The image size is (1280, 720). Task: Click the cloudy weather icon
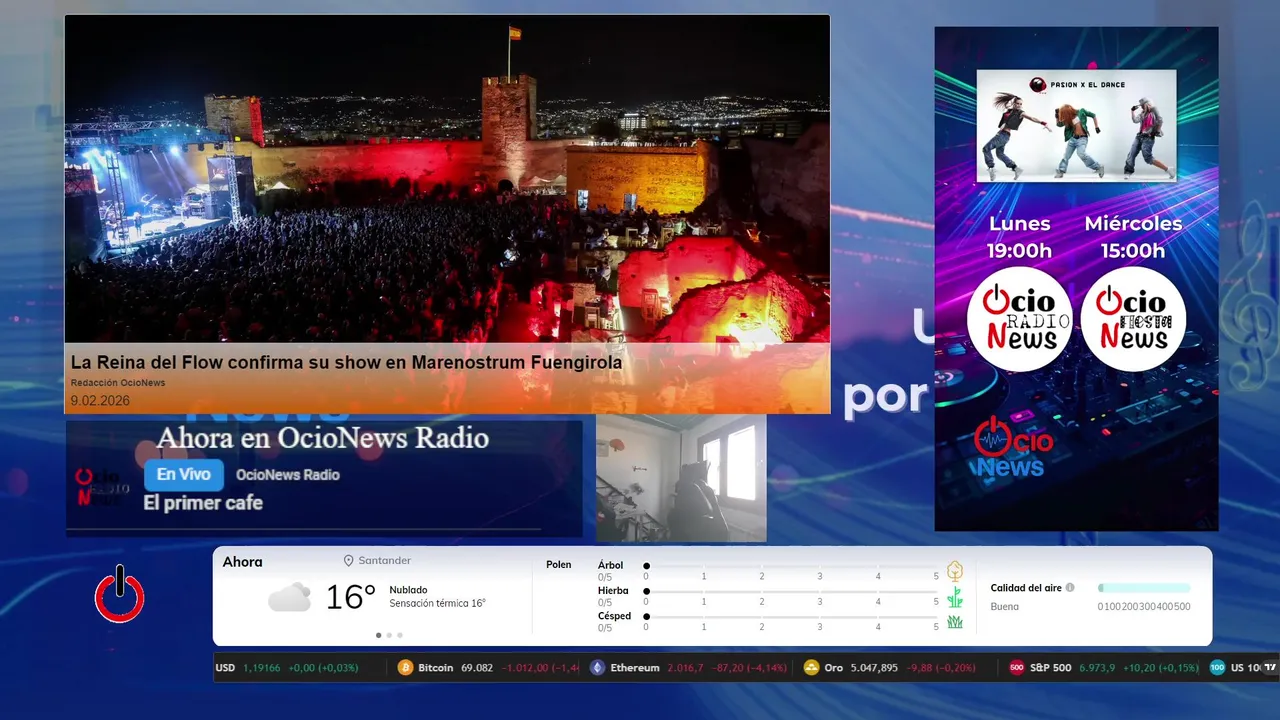click(289, 598)
